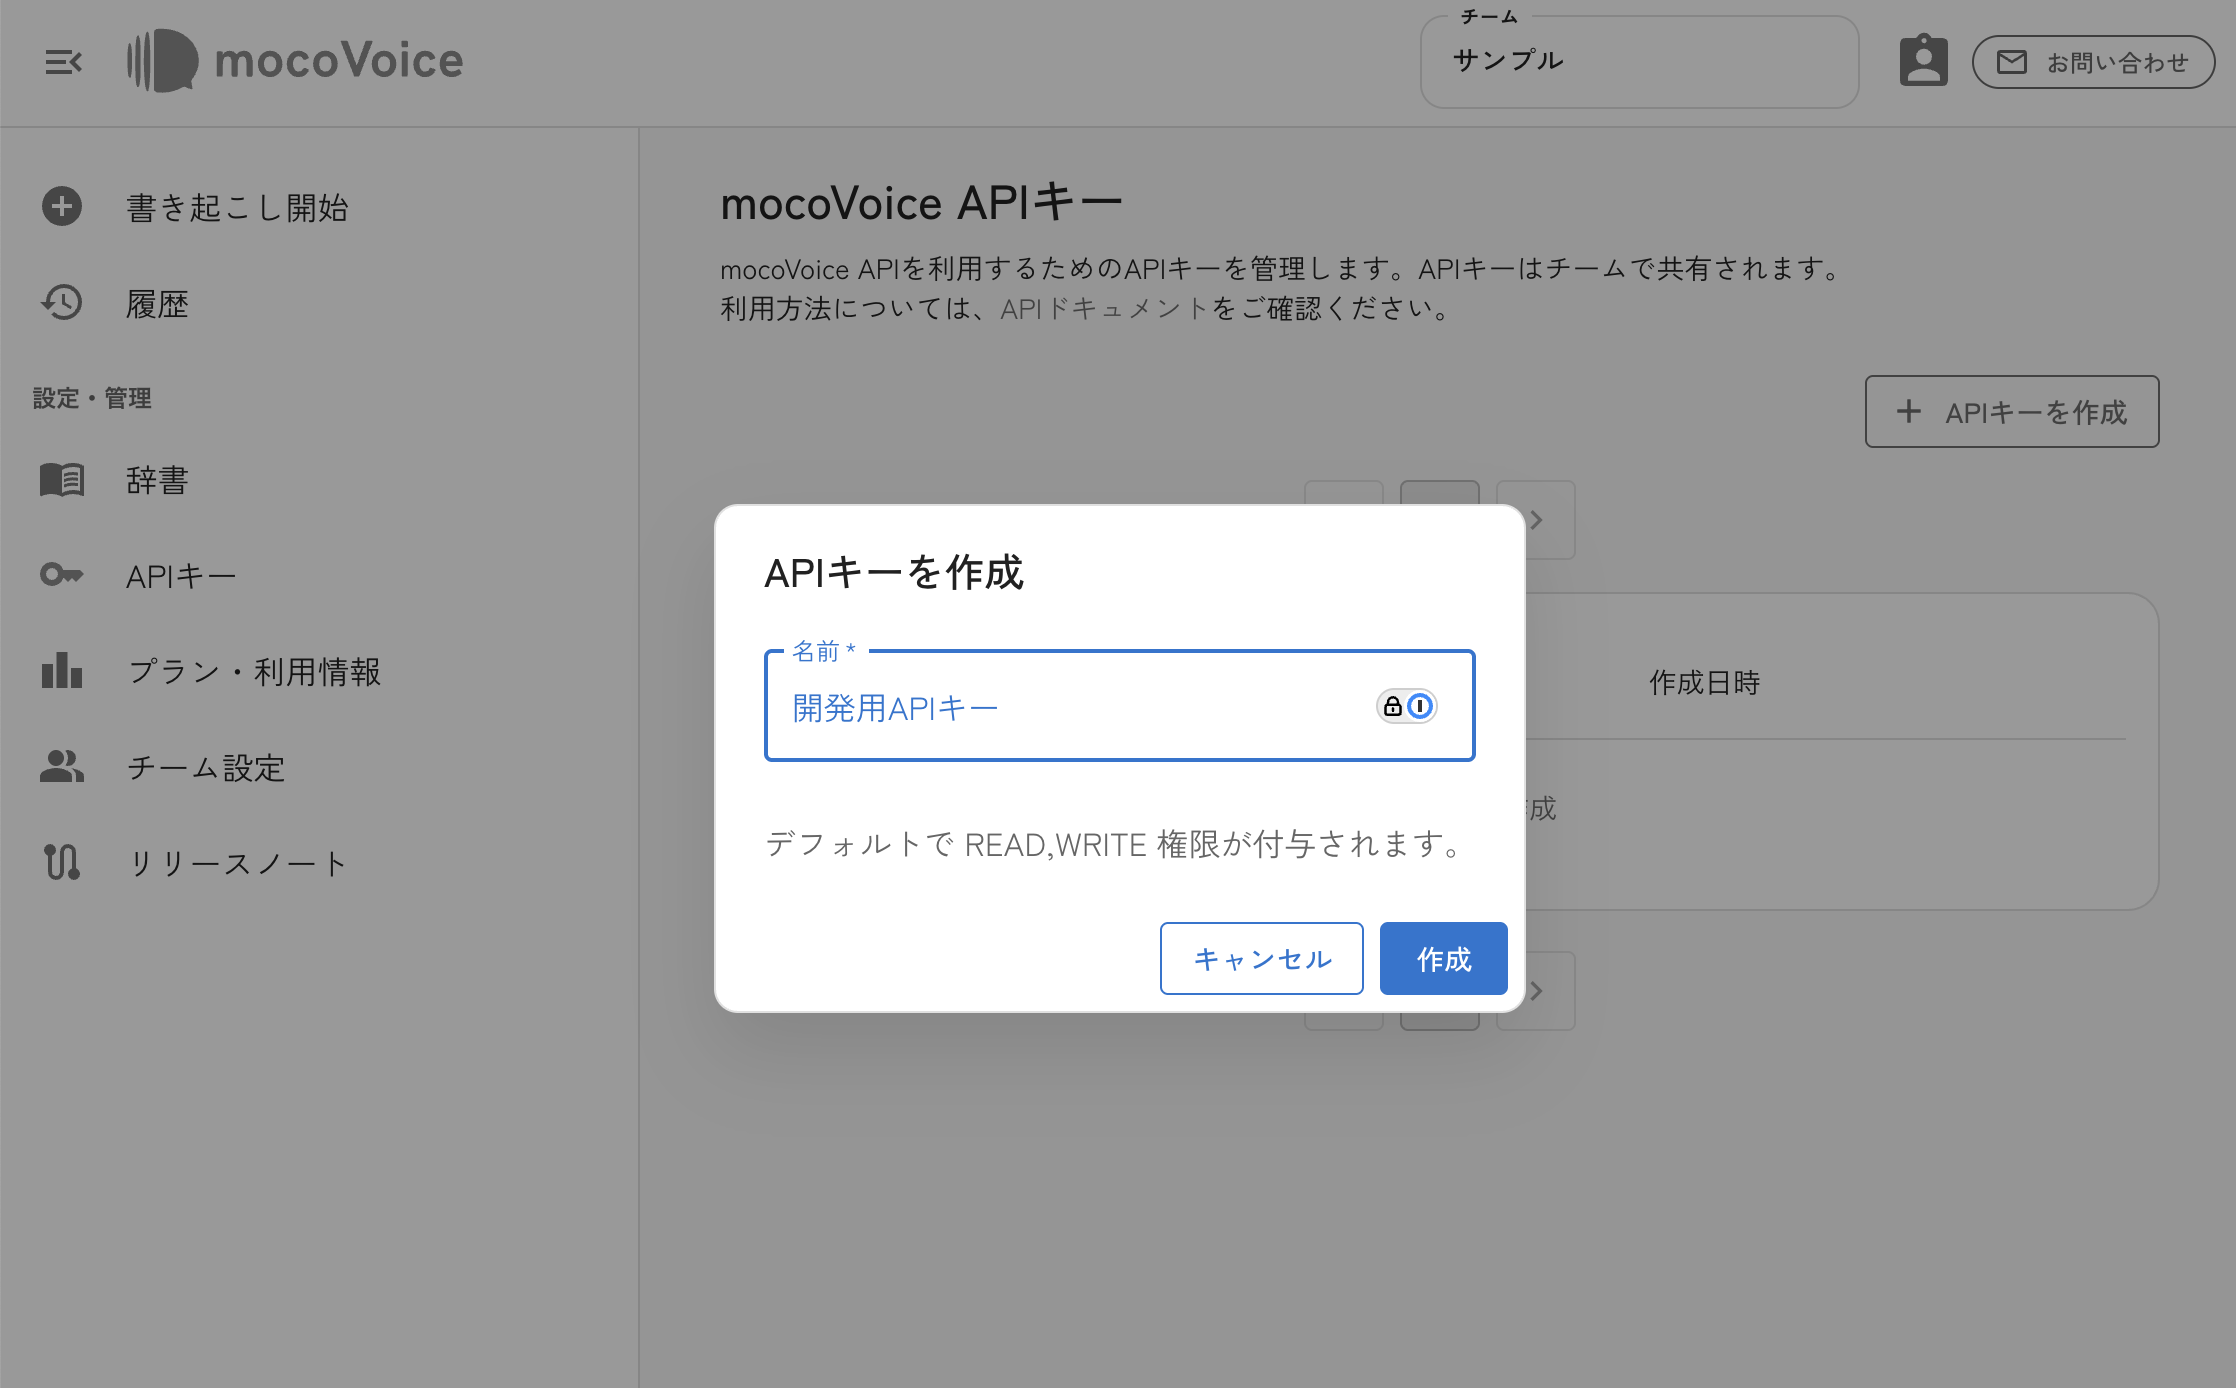This screenshot has height=1388, width=2236.
Task: Open 辞書 menu item
Action: [x=157, y=480]
